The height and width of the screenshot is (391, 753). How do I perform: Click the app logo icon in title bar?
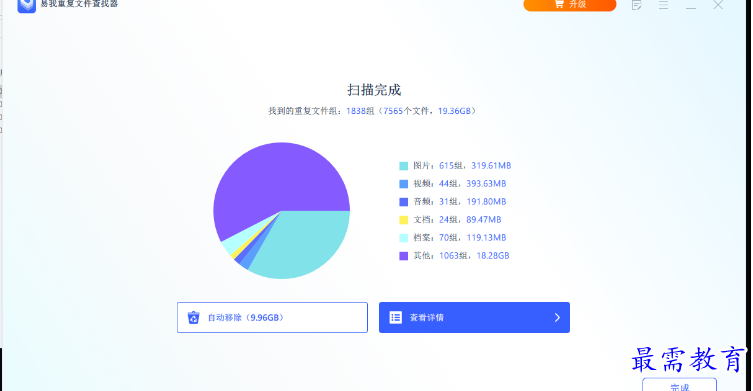click(26, 6)
